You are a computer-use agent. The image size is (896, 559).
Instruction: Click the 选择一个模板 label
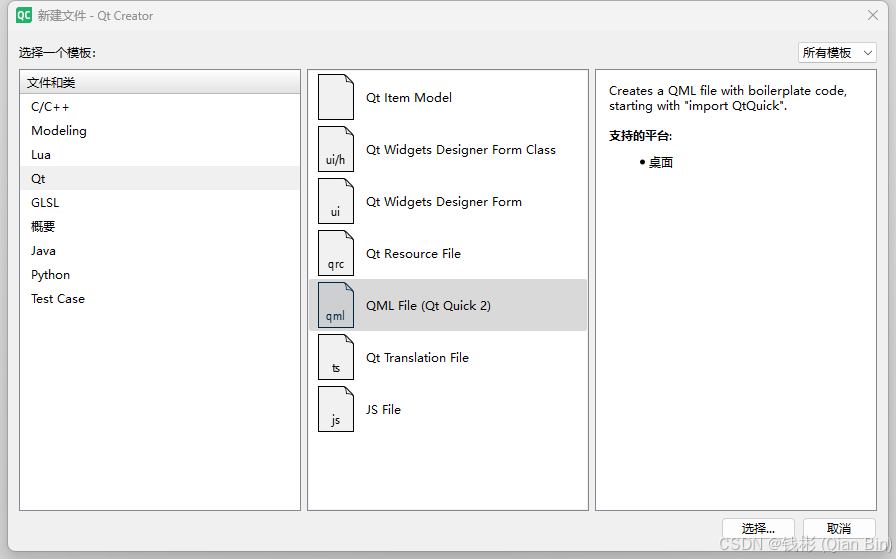pos(57,53)
